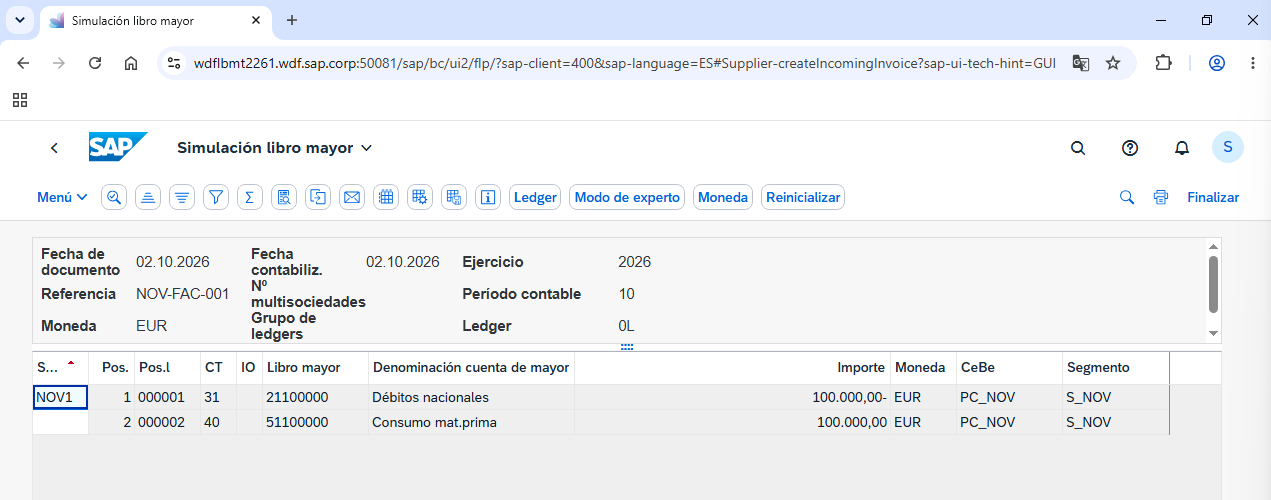This screenshot has height=500, width=1271.
Task: Click the information 'i' toolbar icon
Action: tap(488, 197)
